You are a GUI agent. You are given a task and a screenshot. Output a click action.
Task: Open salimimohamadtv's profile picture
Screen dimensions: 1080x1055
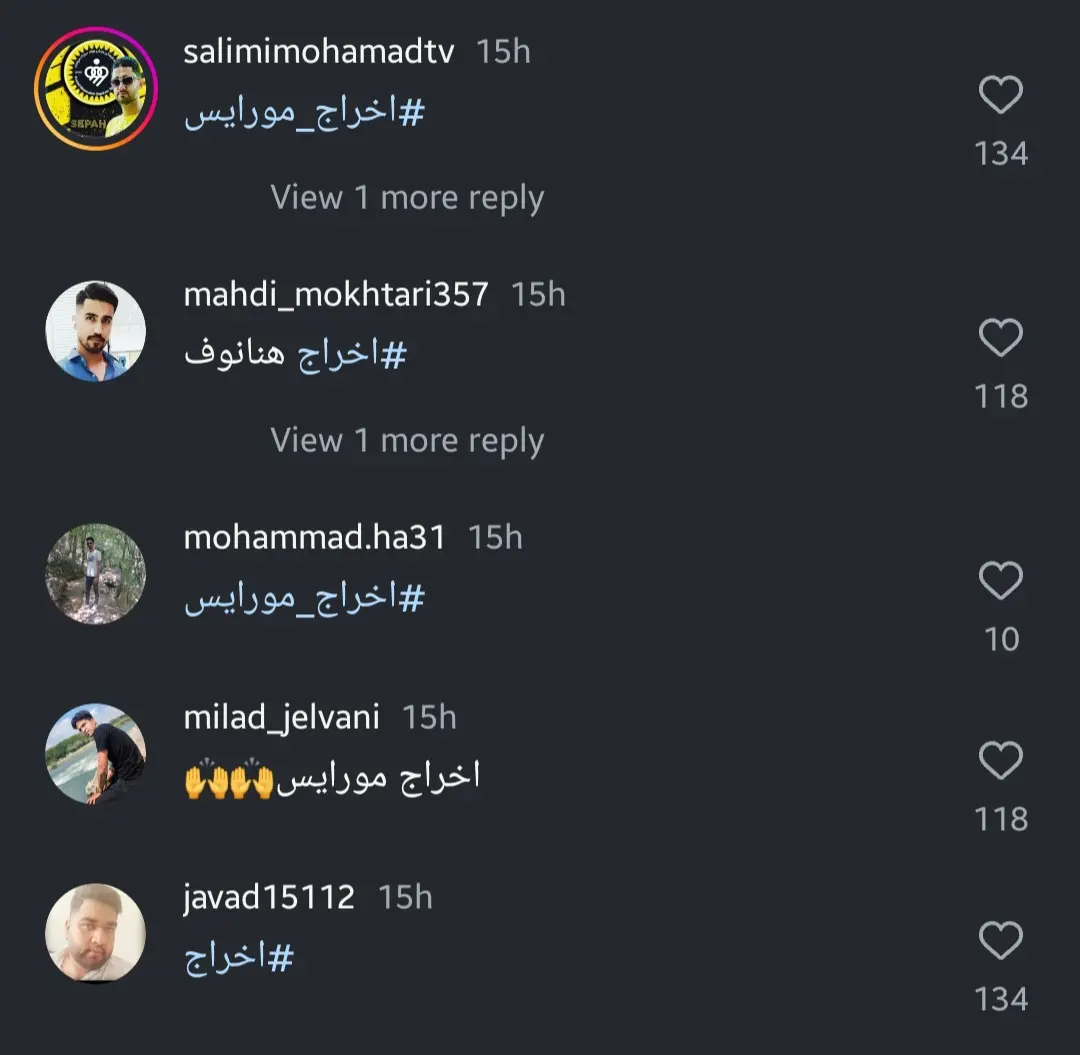(x=96, y=89)
